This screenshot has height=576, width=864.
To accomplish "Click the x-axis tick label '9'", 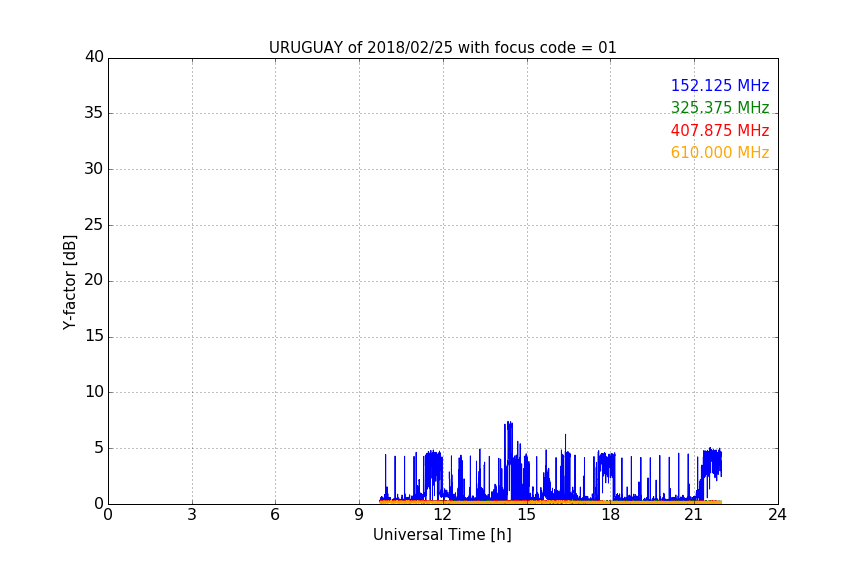I will click(x=359, y=515).
